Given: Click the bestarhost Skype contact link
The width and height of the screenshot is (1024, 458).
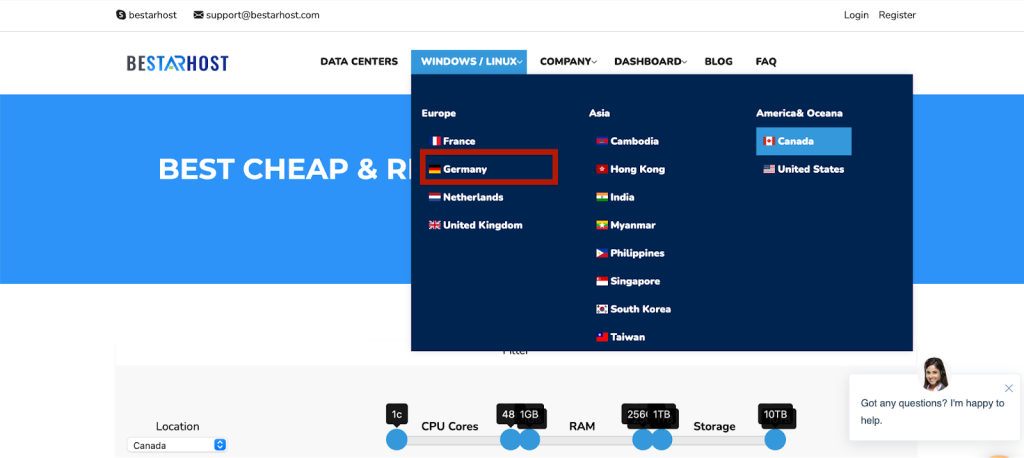Looking at the screenshot, I should pyautogui.click(x=152, y=15).
